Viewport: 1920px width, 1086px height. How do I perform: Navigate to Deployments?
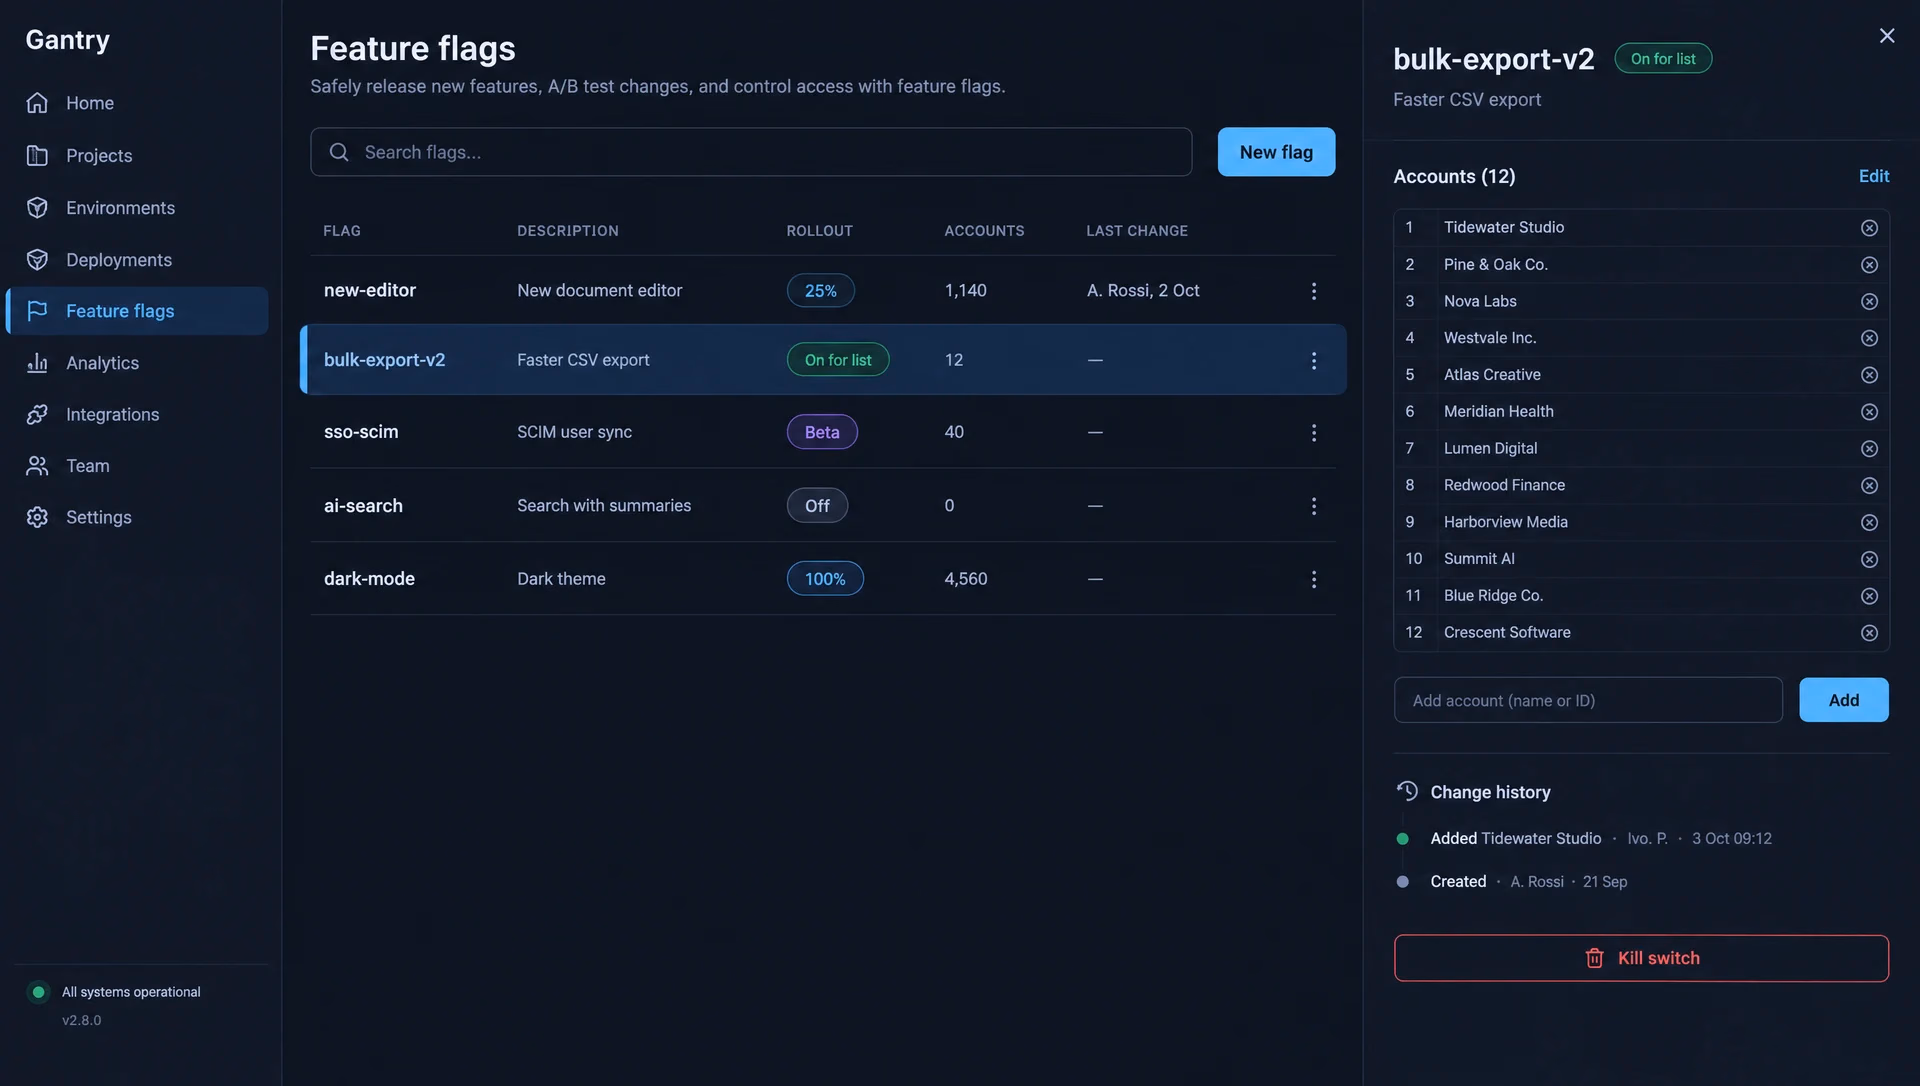coord(137,259)
